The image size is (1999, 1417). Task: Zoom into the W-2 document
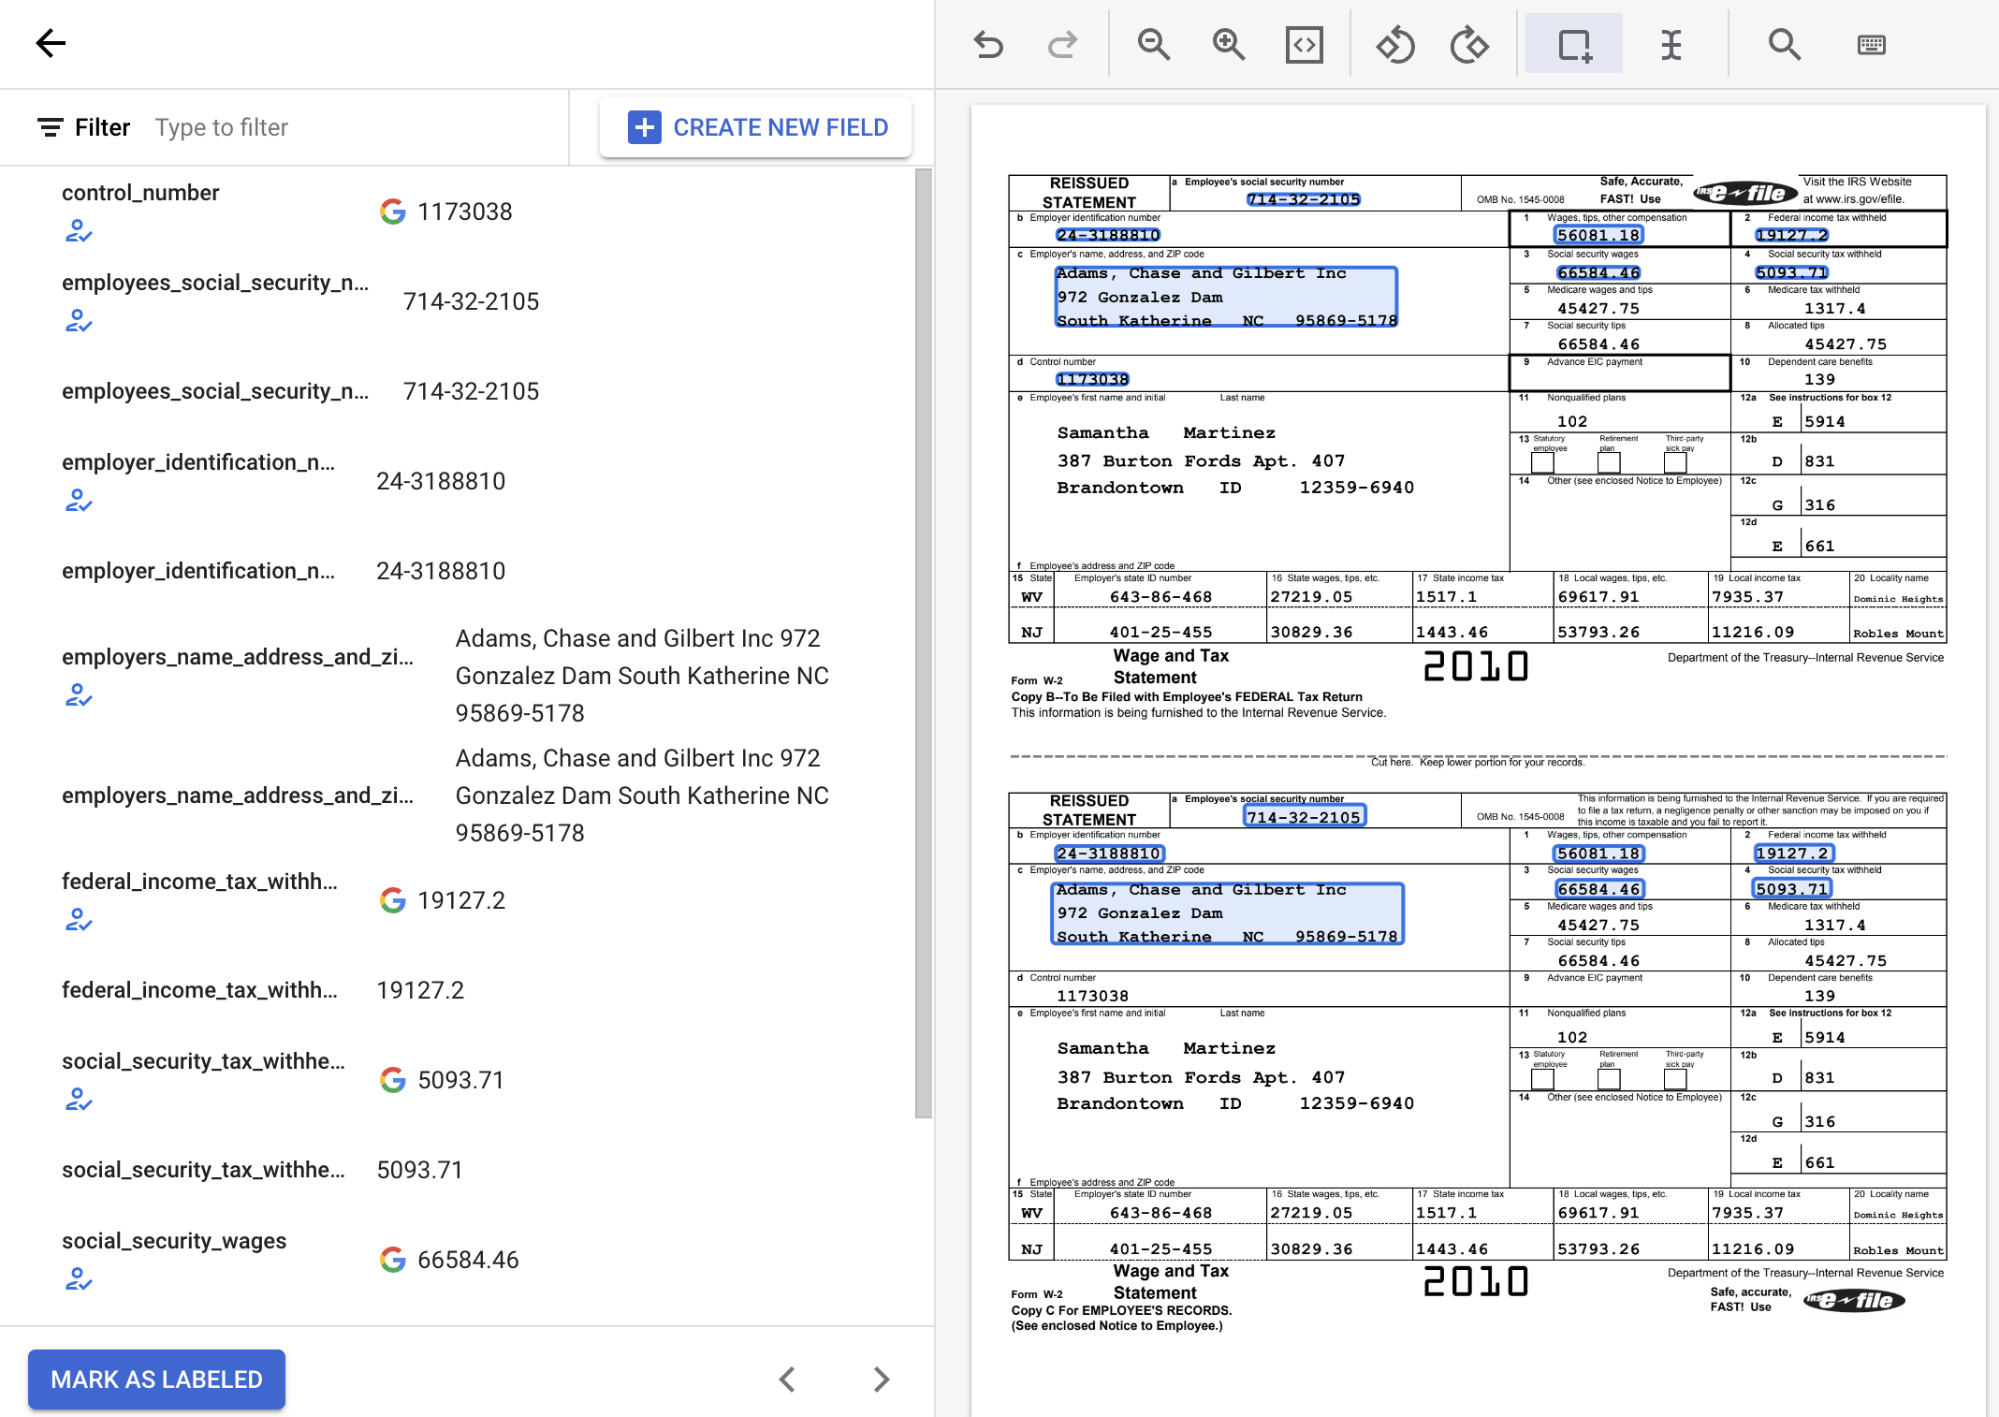point(1229,44)
